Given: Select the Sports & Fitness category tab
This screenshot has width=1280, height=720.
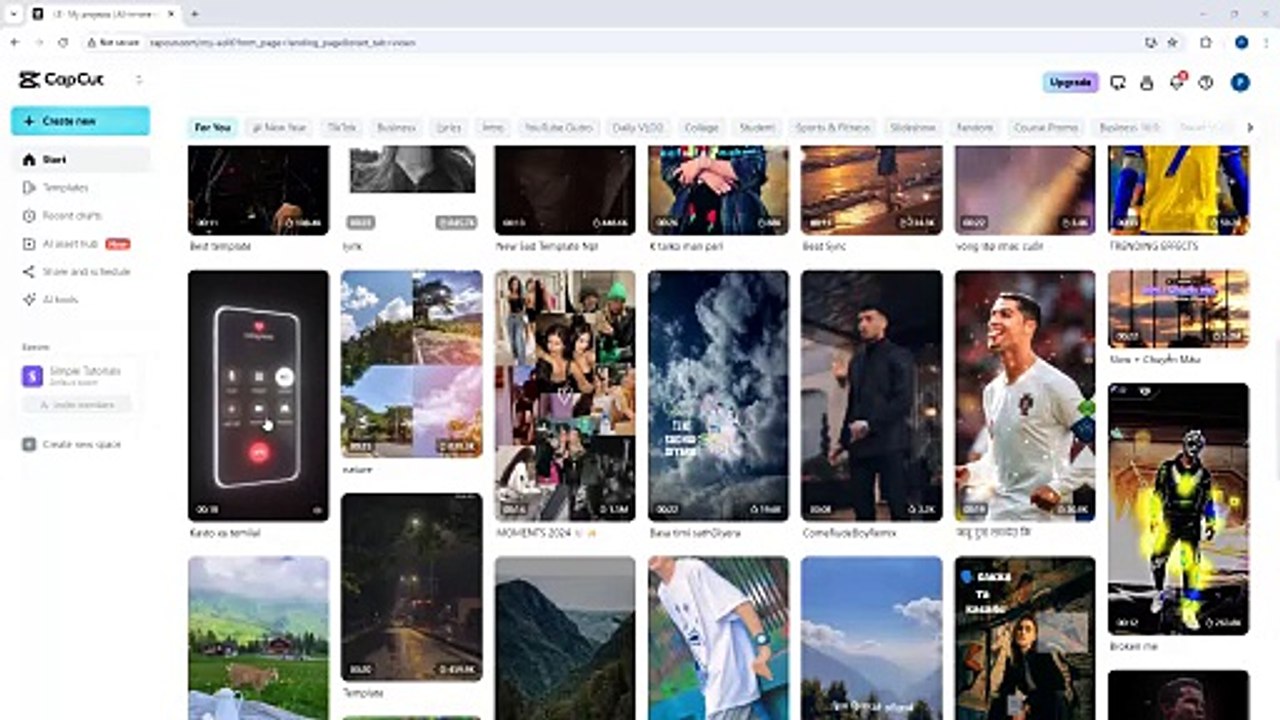Looking at the screenshot, I should (x=832, y=127).
